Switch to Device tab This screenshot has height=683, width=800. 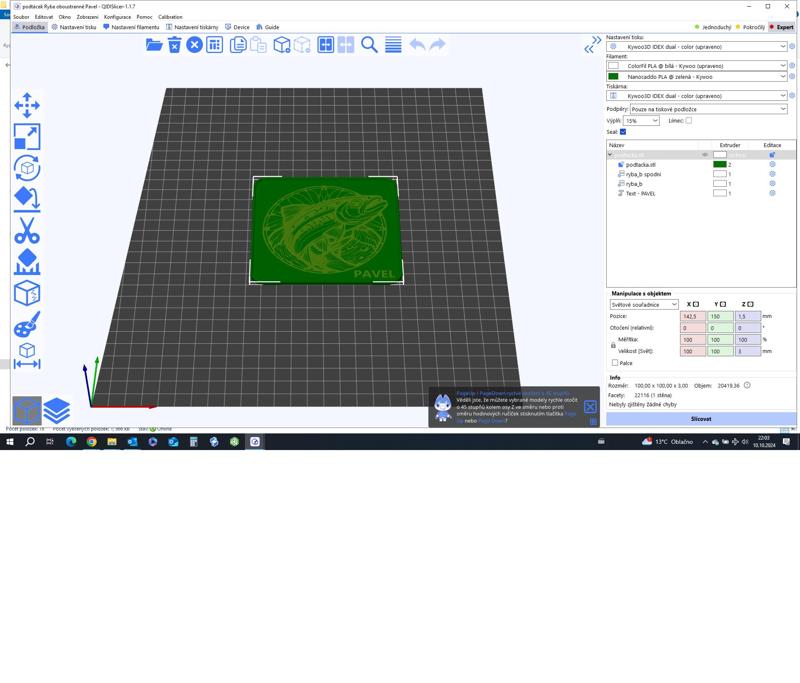[237, 27]
